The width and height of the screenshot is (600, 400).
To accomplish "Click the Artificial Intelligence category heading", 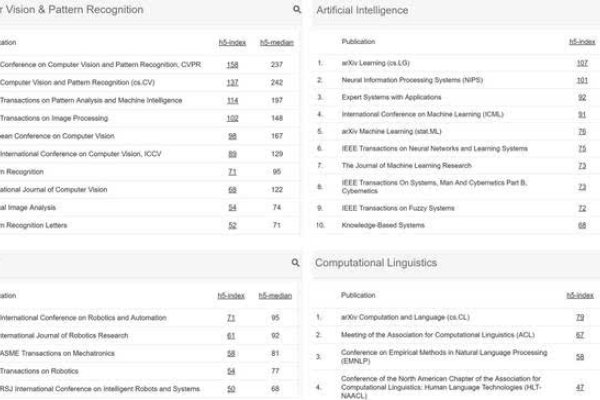I will click(362, 10).
